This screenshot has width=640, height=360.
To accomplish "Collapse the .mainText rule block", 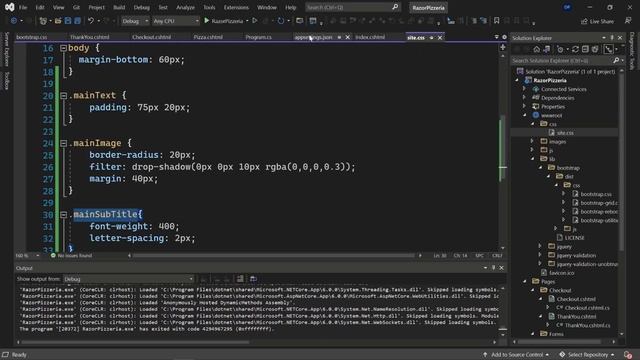I will (x=63, y=96).
